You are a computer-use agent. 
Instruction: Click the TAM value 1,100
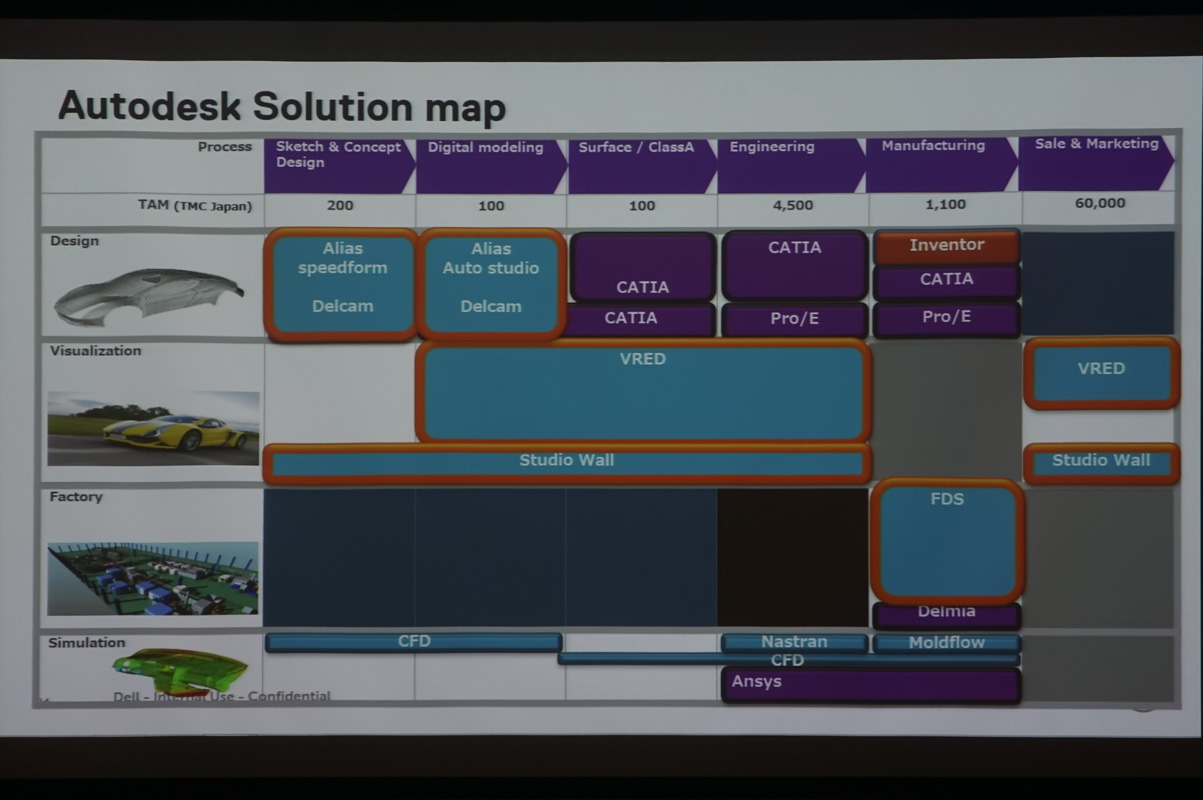pyautogui.click(x=945, y=204)
